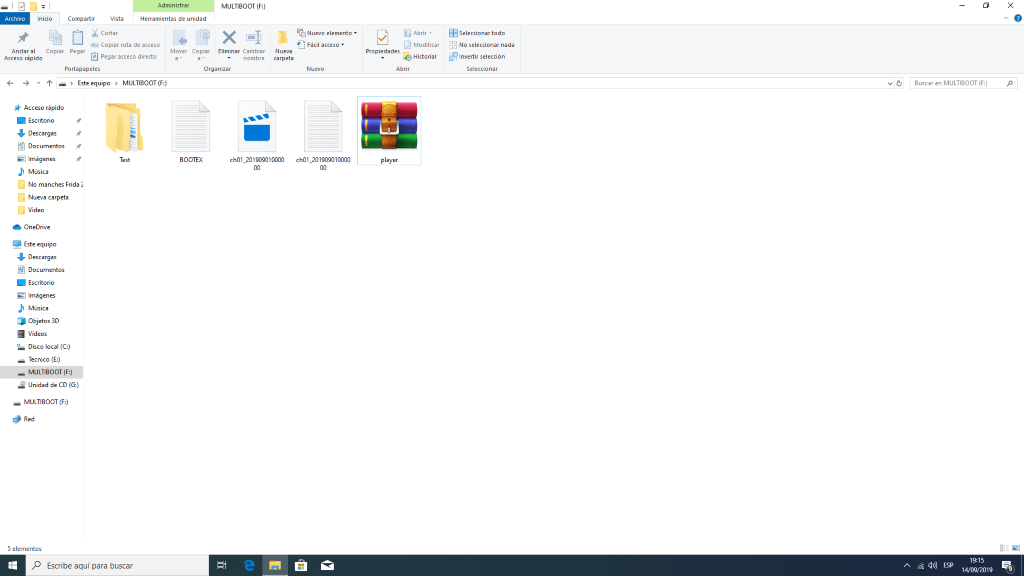Click the red X Eliminar icon
This screenshot has height=576, width=1024.
point(229,38)
